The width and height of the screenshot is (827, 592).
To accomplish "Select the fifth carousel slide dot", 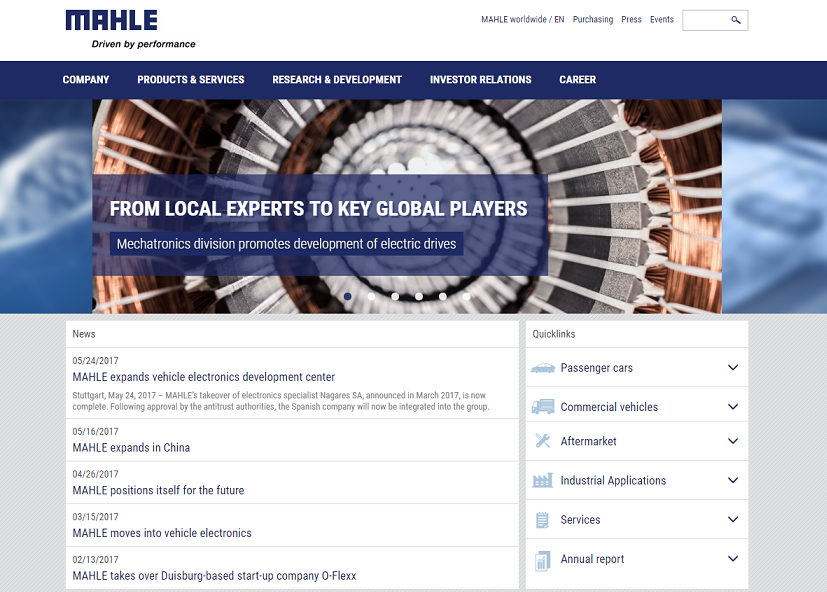I will (x=443, y=297).
